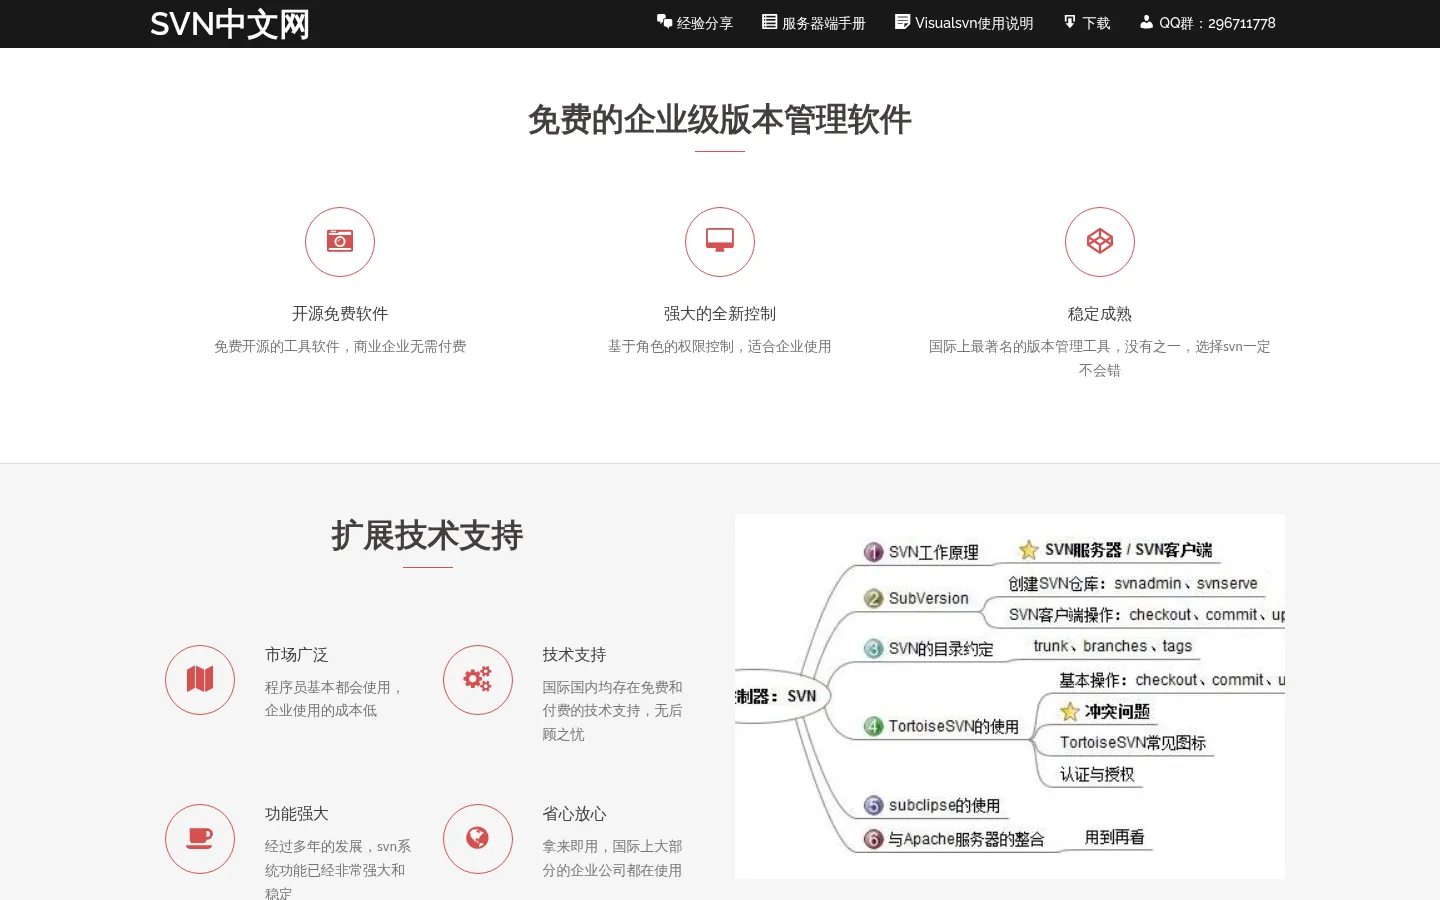Screen dimensions: 1440x900
Task: Click the globe icon beside 省心放心
Action: tap(478, 839)
